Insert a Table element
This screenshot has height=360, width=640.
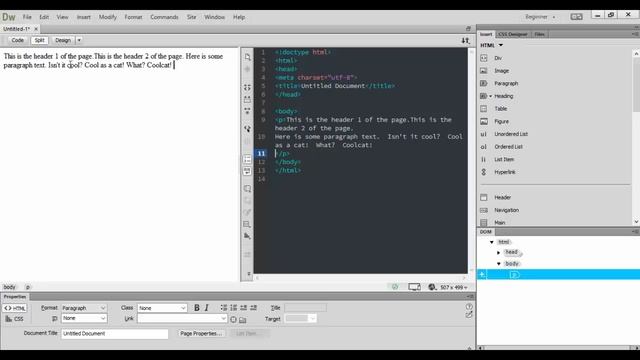[500, 109]
